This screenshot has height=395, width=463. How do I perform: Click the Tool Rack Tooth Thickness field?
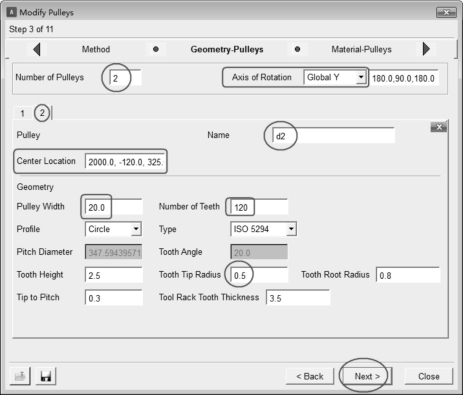[298, 298]
